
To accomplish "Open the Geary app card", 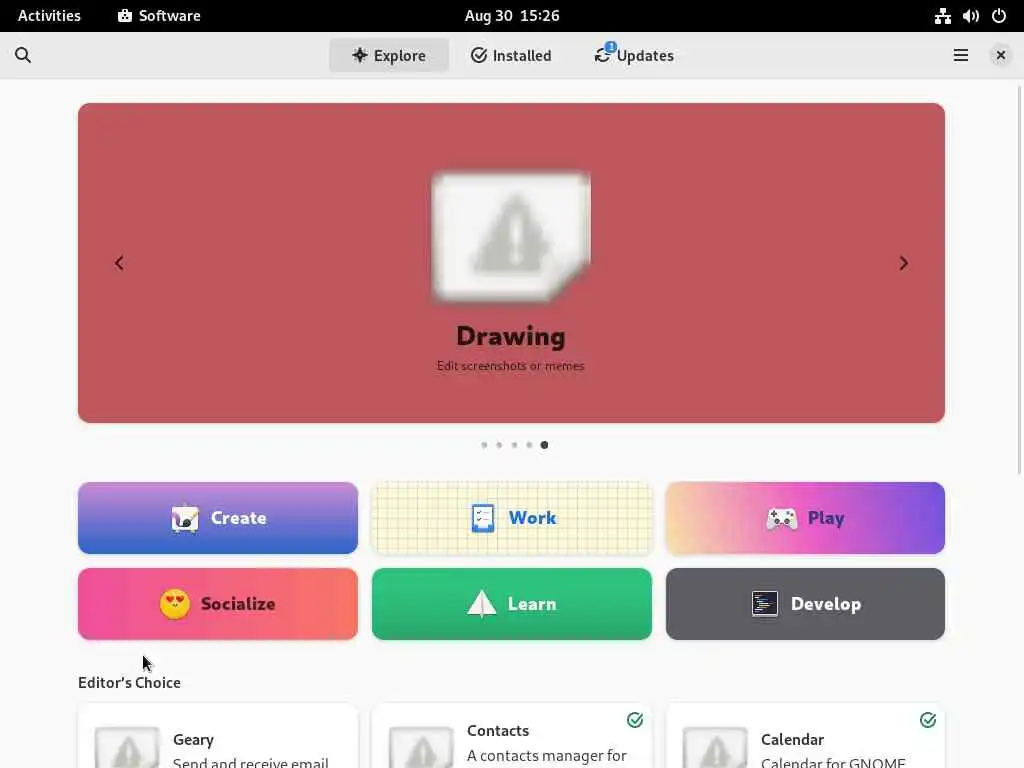I will [217, 736].
